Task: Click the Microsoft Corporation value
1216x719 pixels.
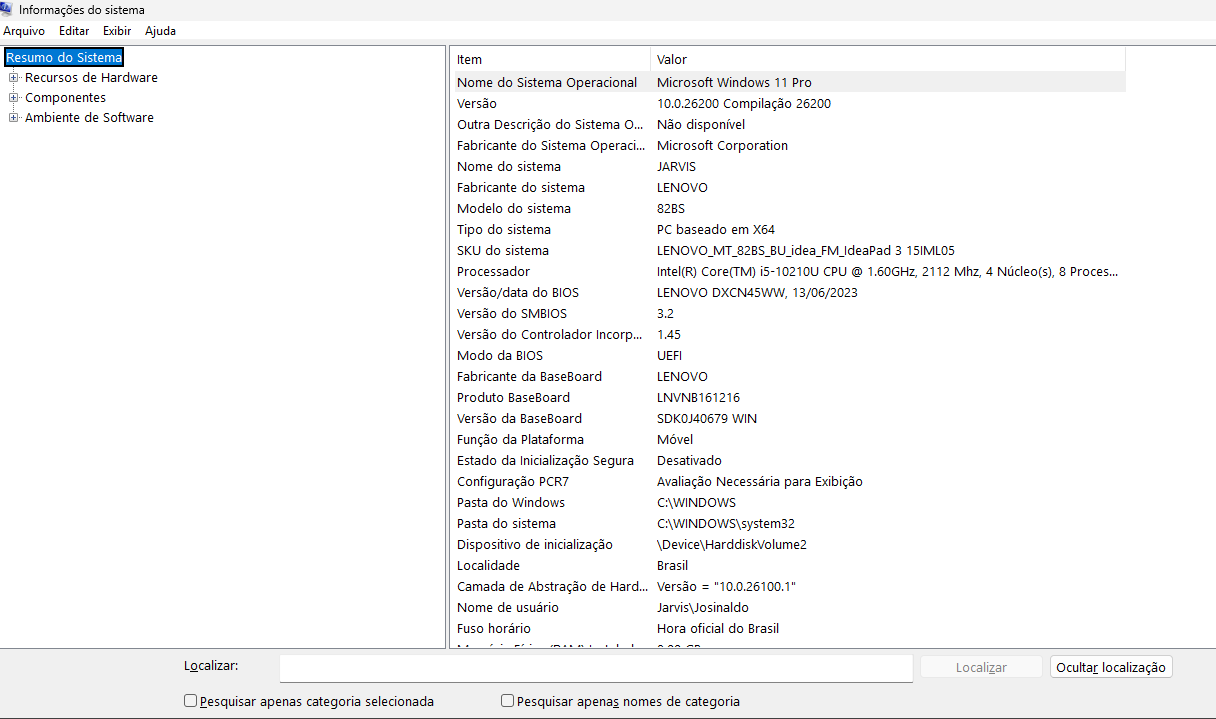Action: [x=722, y=146]
